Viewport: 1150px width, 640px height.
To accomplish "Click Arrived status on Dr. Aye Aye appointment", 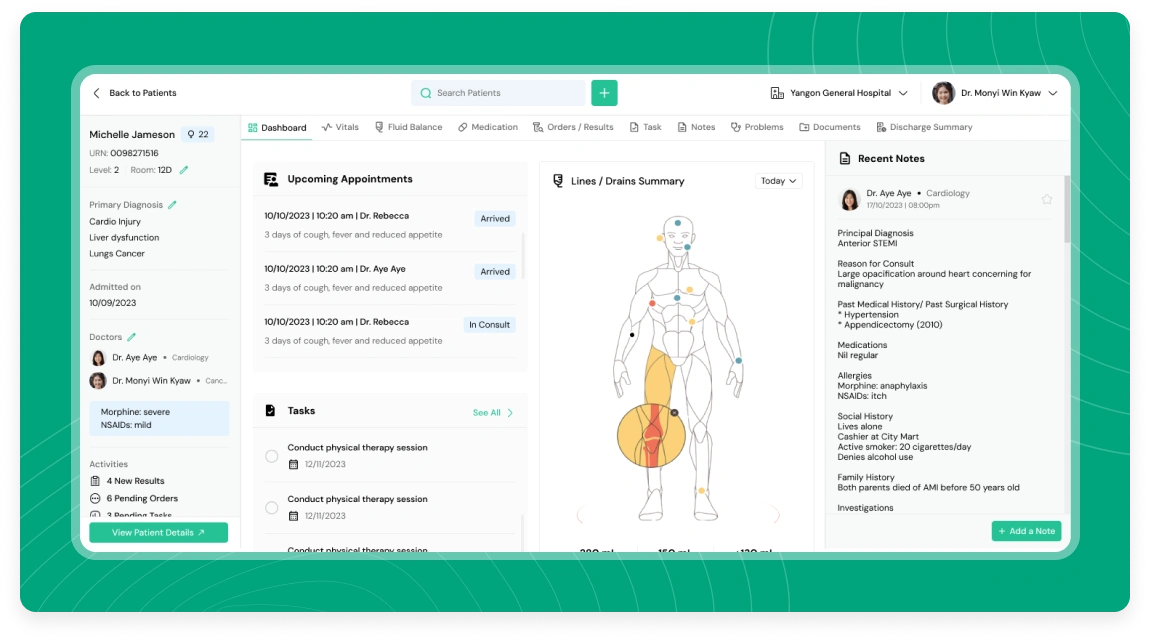I will pos(495,271).
